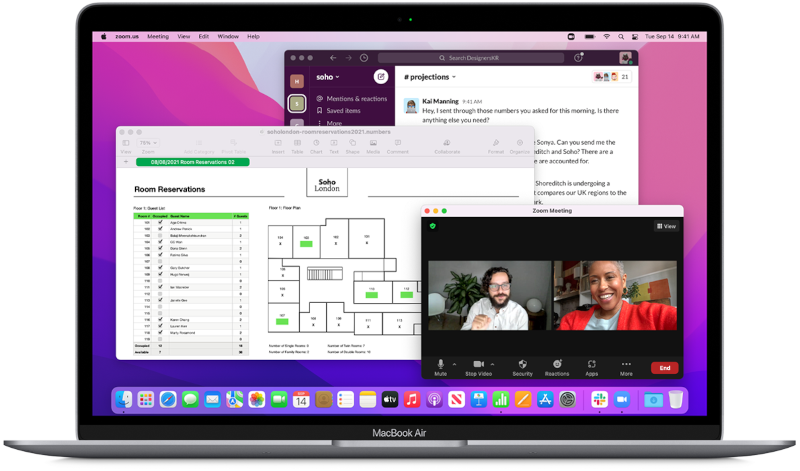Open Apps in Zoom toolbar

pyautogui.click(x=591, y=364)
